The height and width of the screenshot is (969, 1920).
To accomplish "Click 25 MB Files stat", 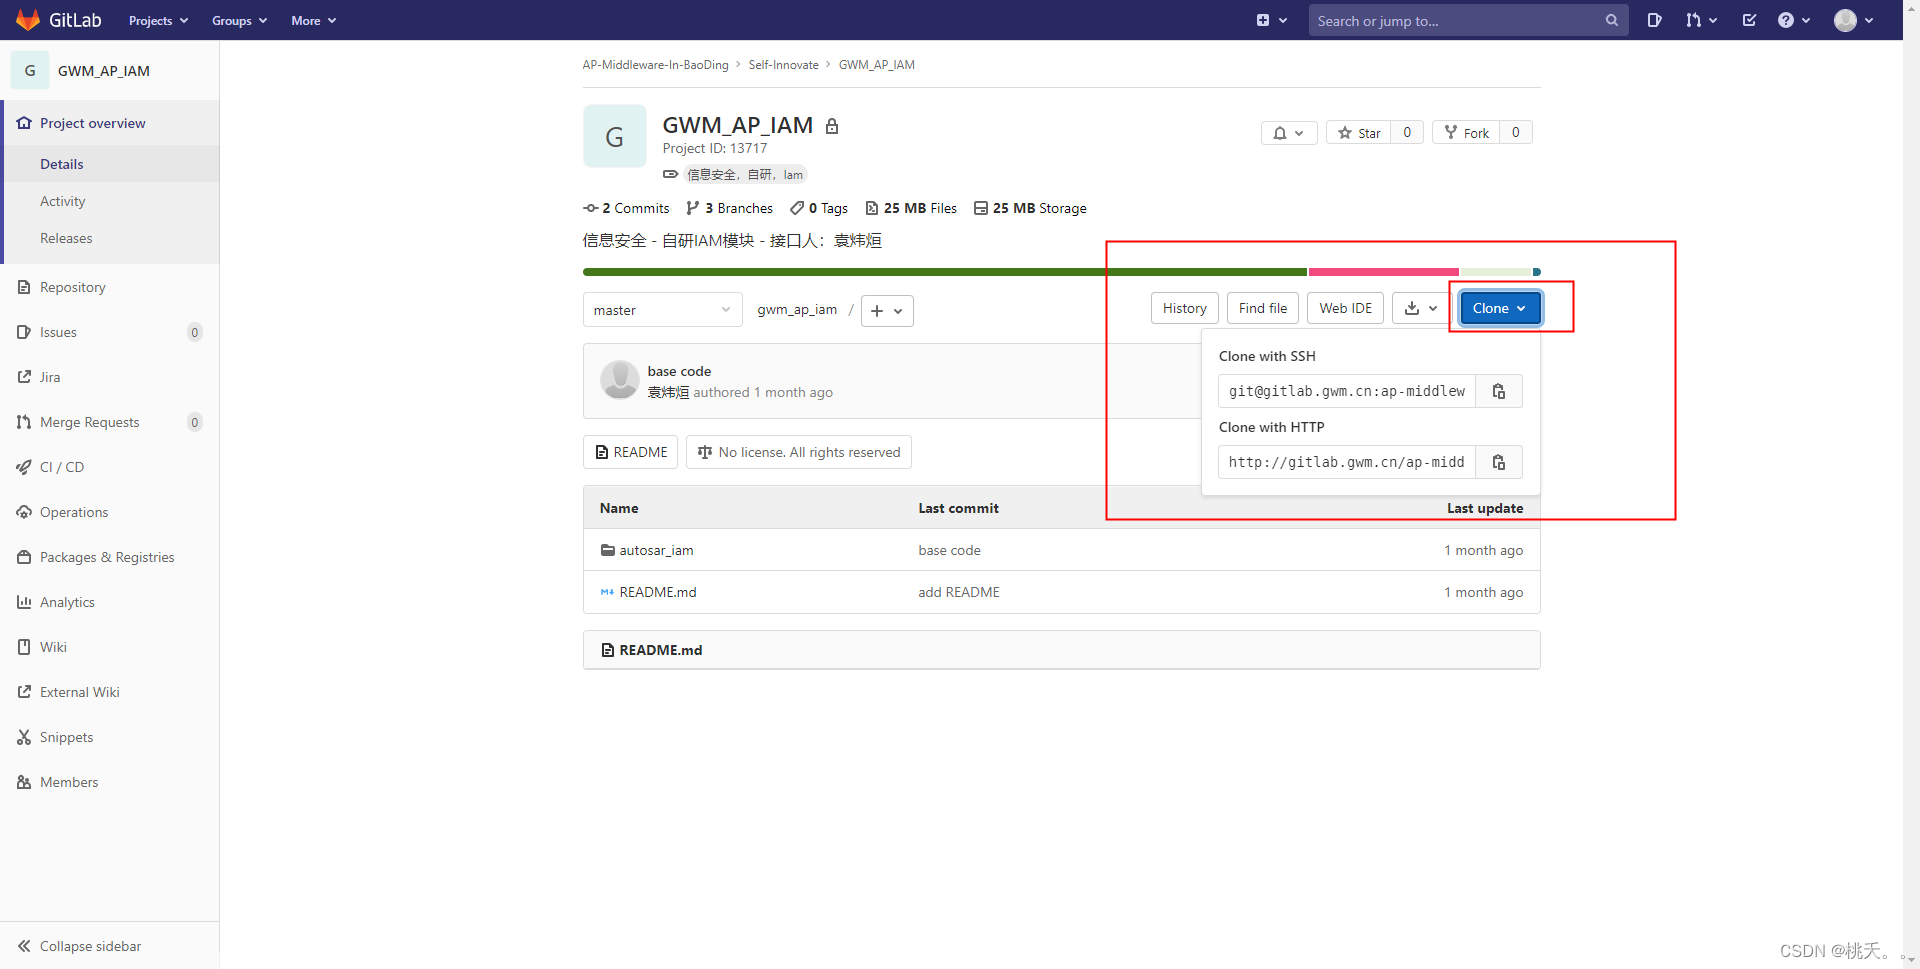I will pos(911,208).
